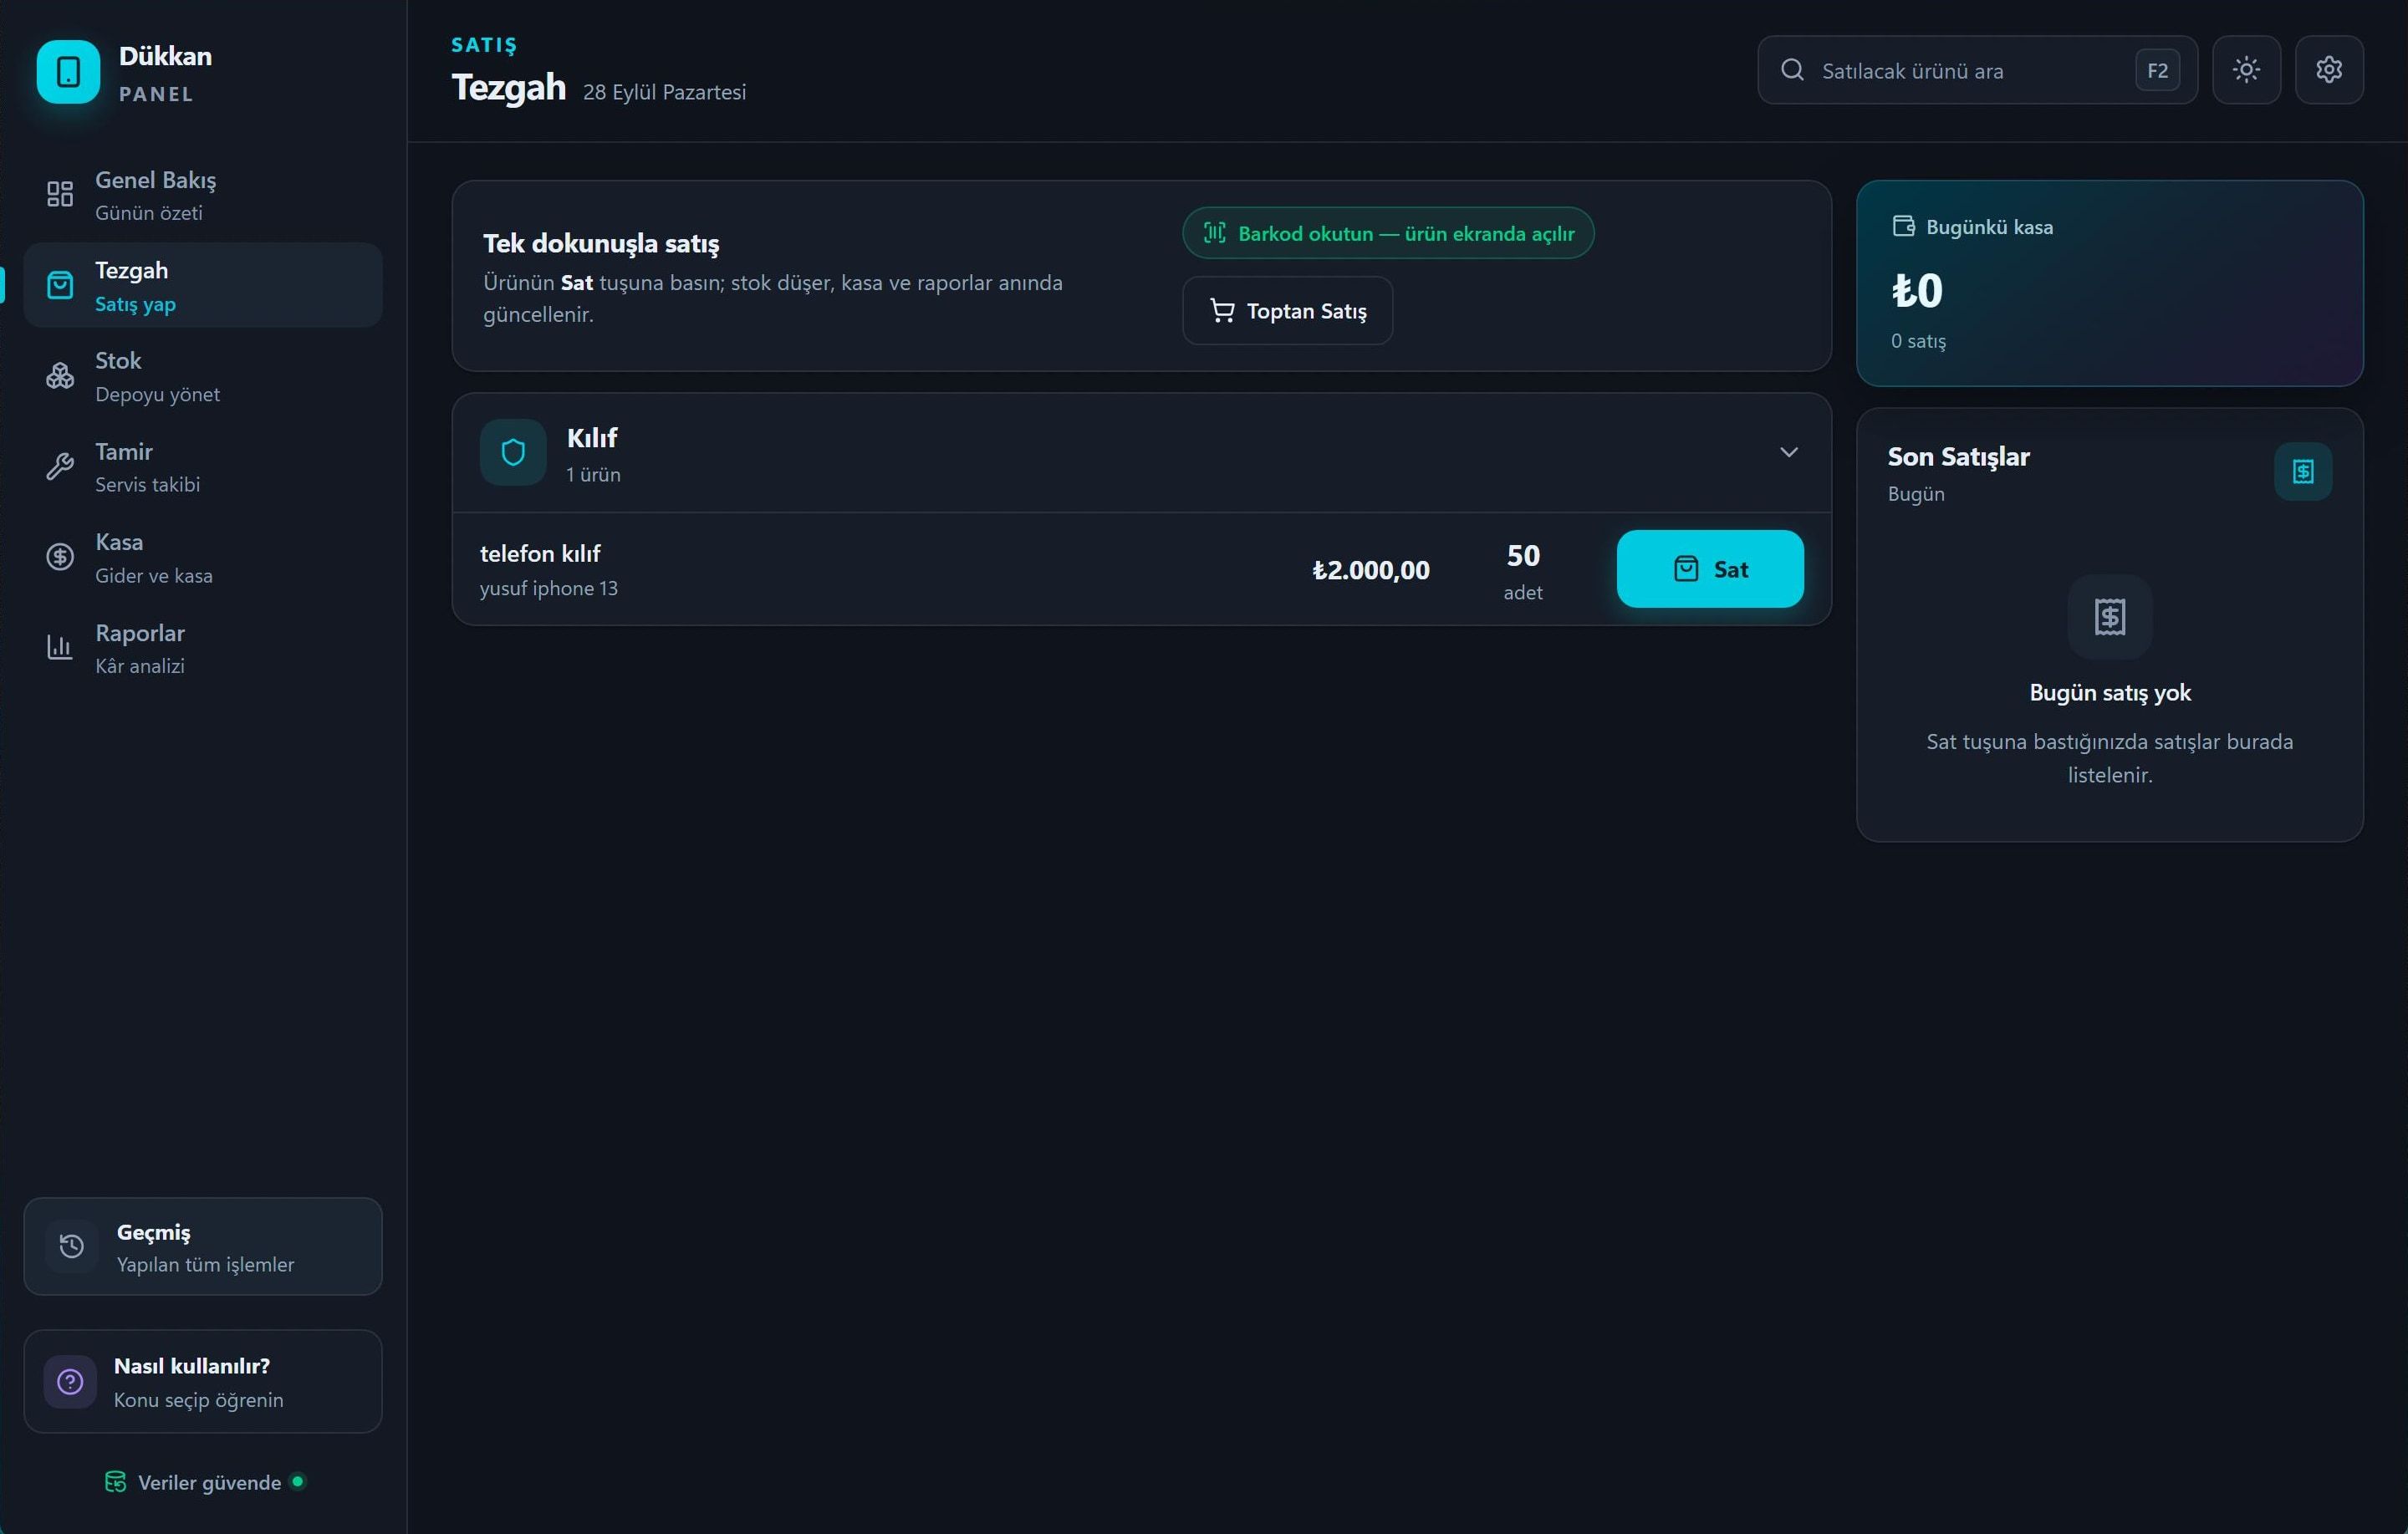
Task: Click the Nasıl kullanılır question mark icon
Action: (x=70, y=1381)
